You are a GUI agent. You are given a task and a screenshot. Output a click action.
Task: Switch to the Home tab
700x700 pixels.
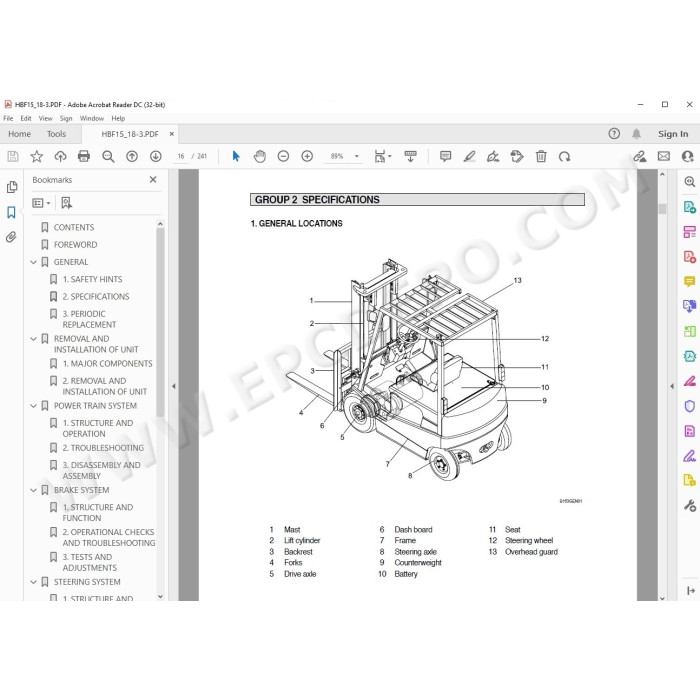coord(20,134)
